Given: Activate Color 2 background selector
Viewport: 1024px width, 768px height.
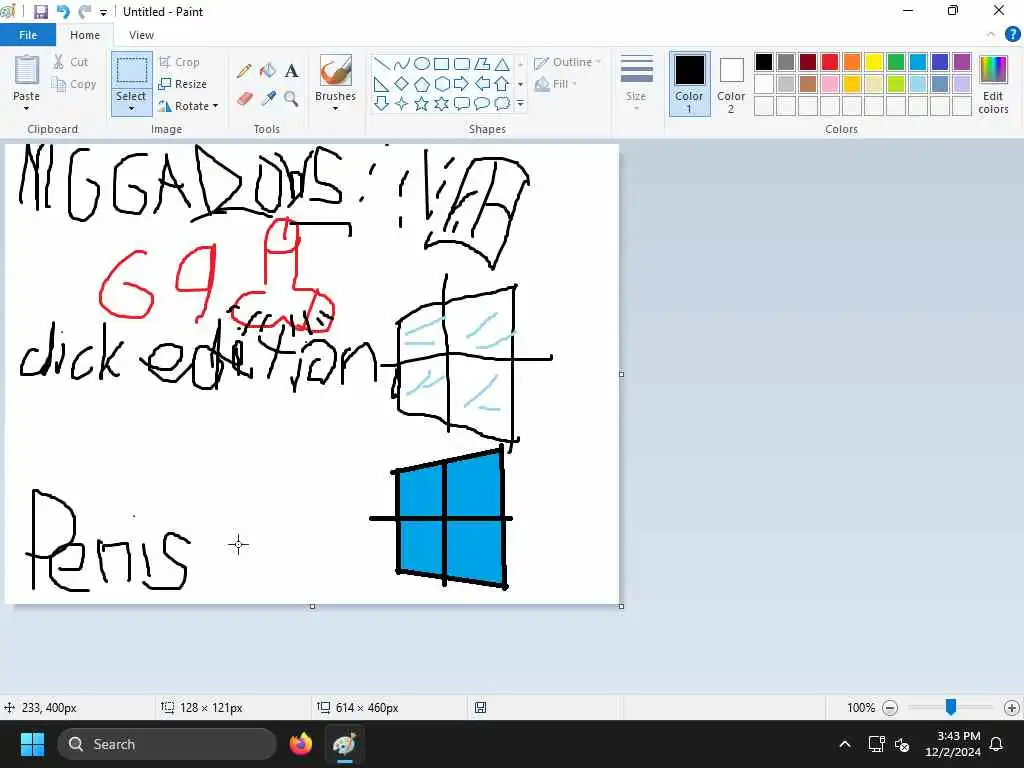Looking at the screenshot, I should (x=731, y=84).
